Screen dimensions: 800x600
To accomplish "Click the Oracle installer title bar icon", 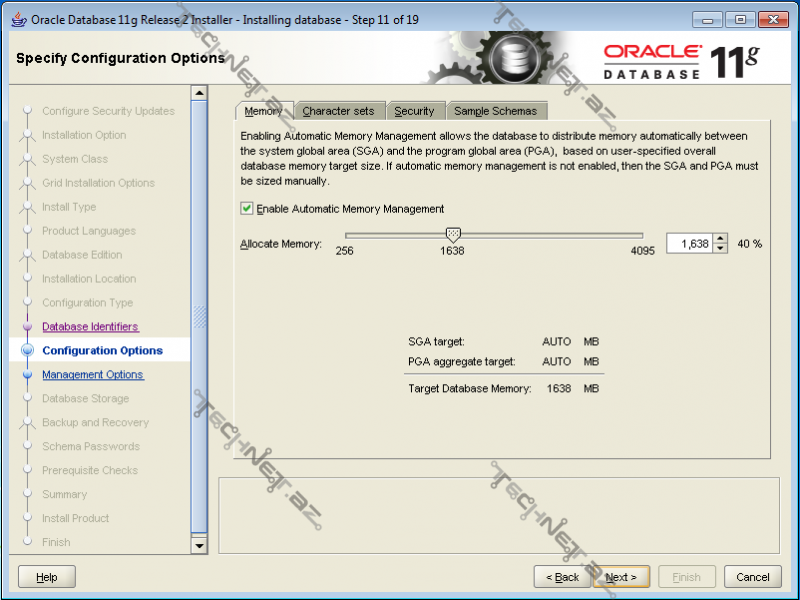I will coord(19,19).
